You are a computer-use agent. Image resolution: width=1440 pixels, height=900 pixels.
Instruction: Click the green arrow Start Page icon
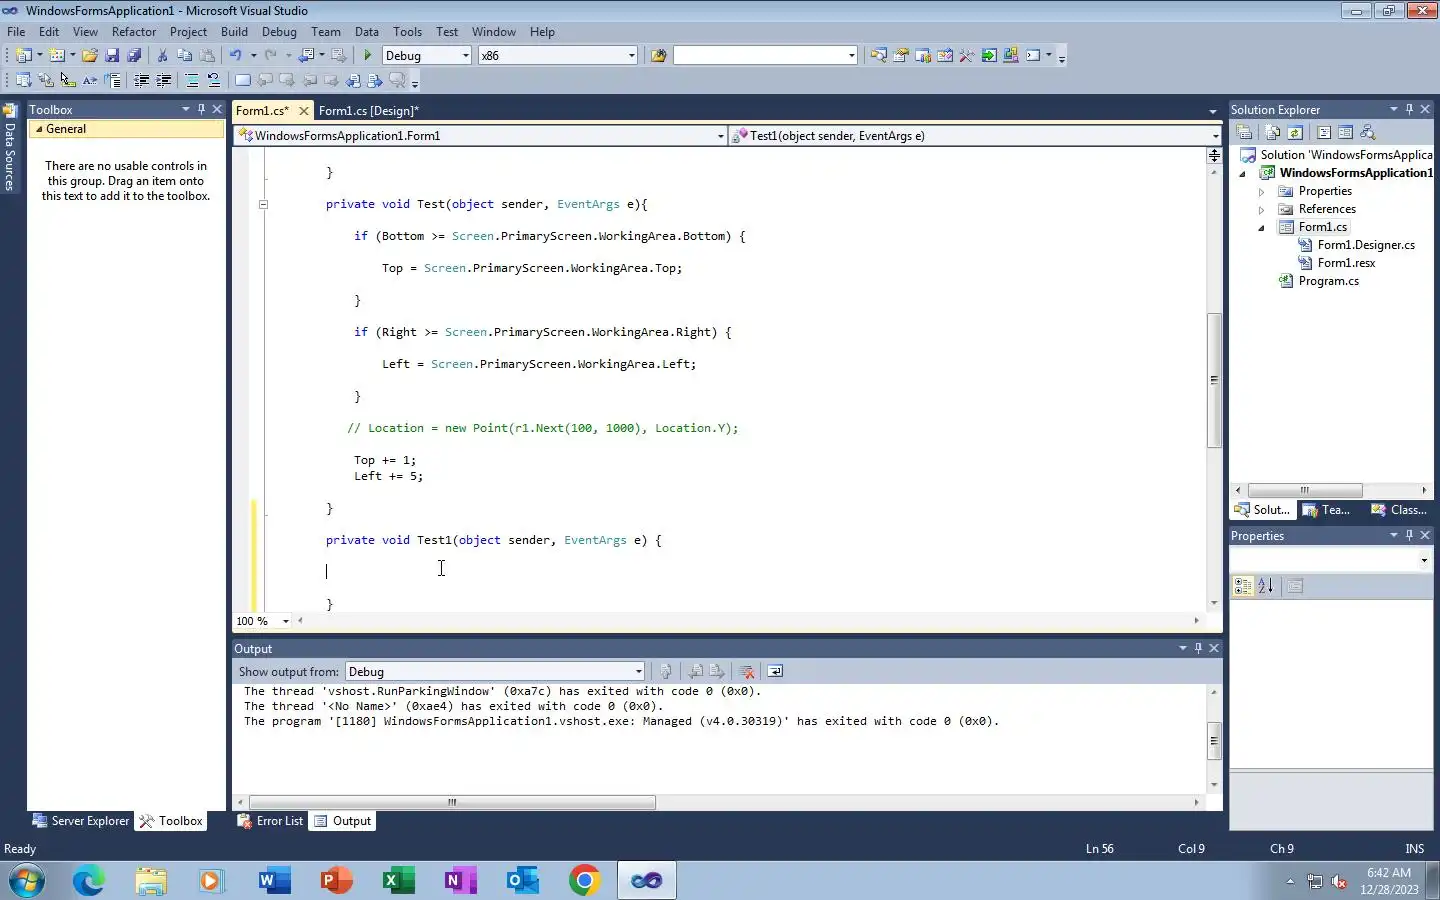988,55
